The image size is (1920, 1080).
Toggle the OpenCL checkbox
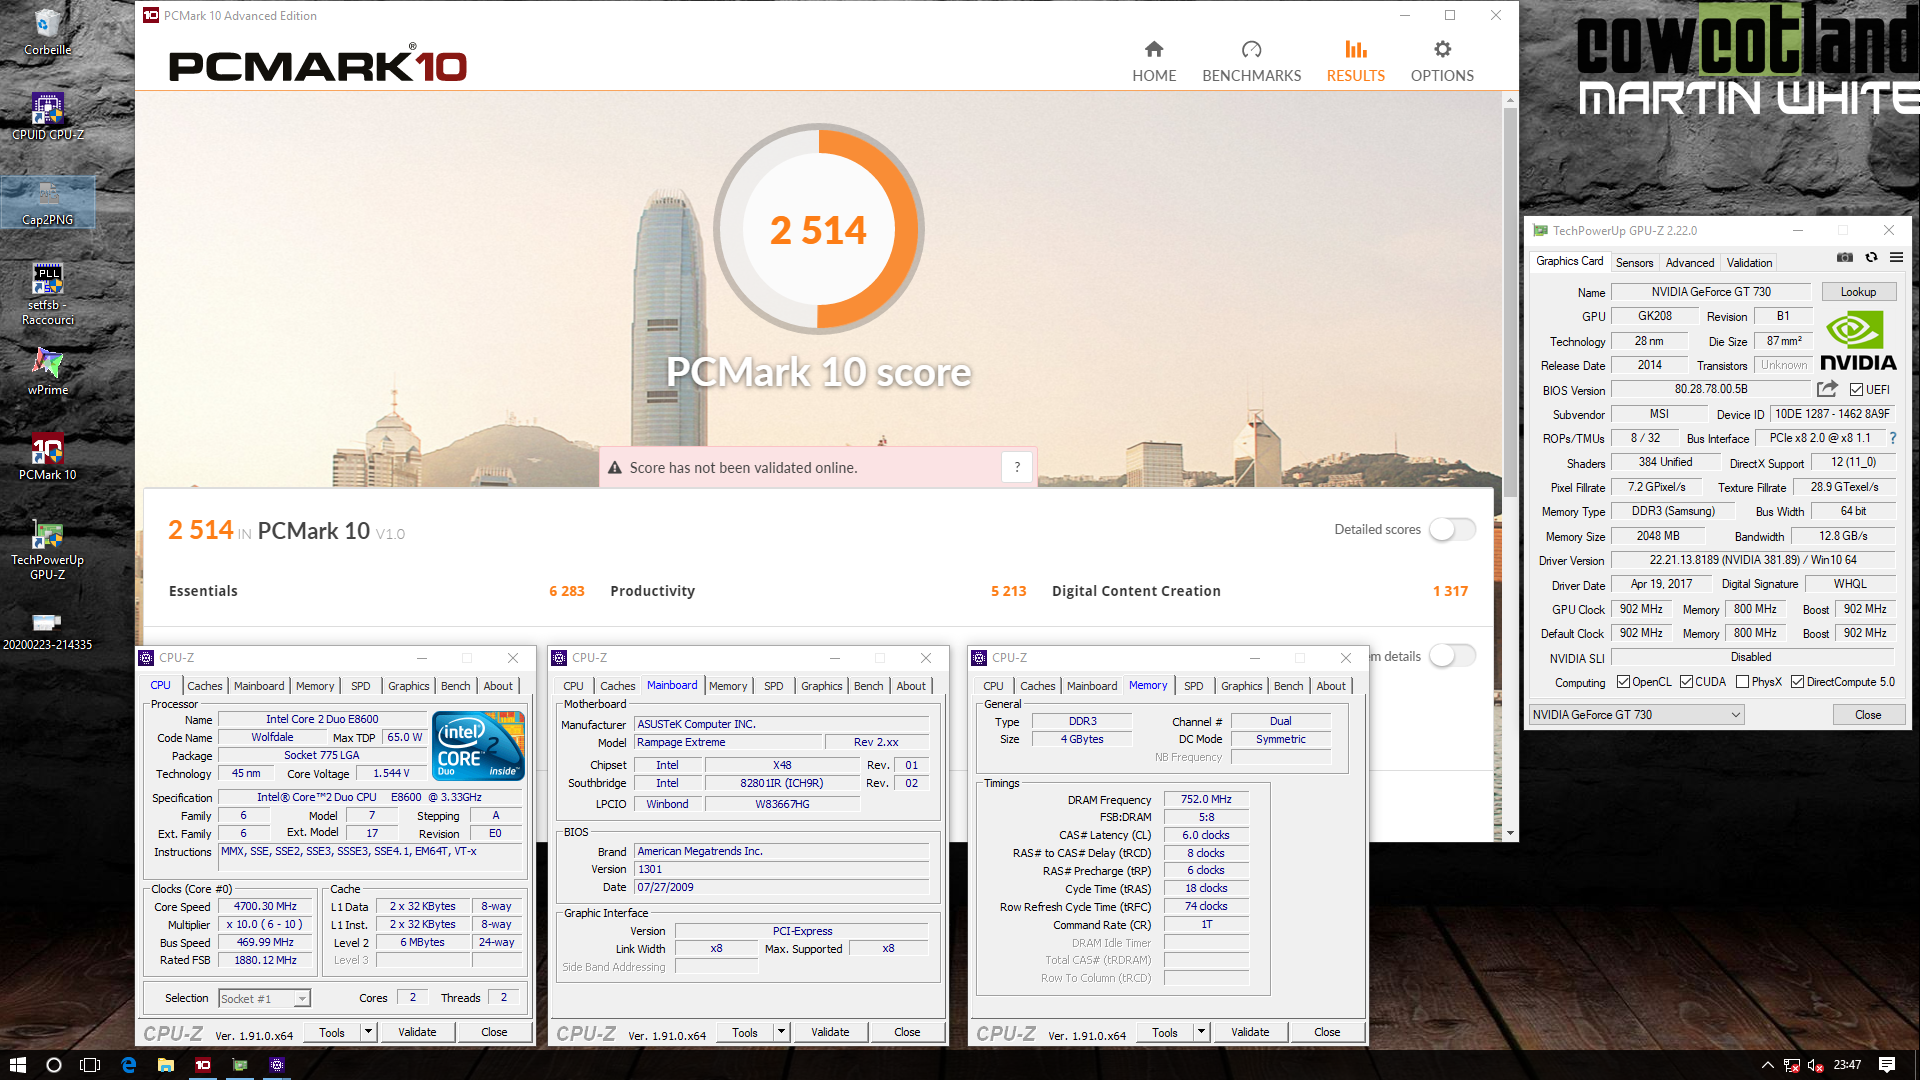click(x=1623, y=682)
